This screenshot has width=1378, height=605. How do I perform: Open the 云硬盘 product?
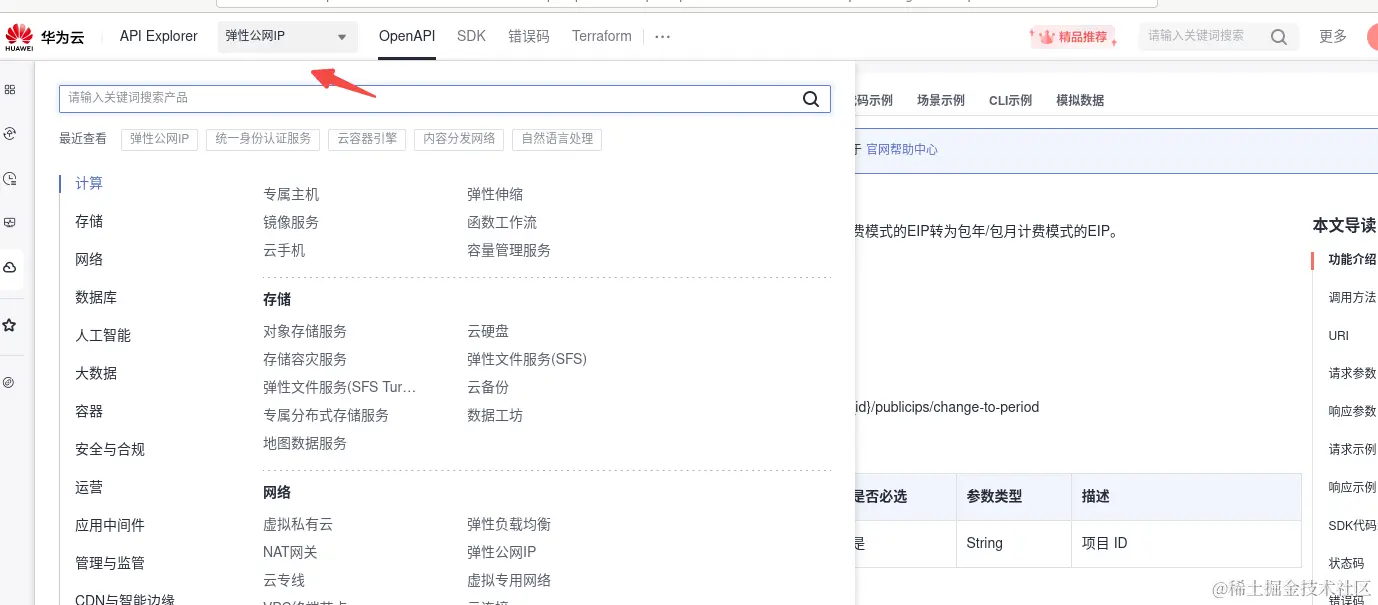click(x=488, y=331)
